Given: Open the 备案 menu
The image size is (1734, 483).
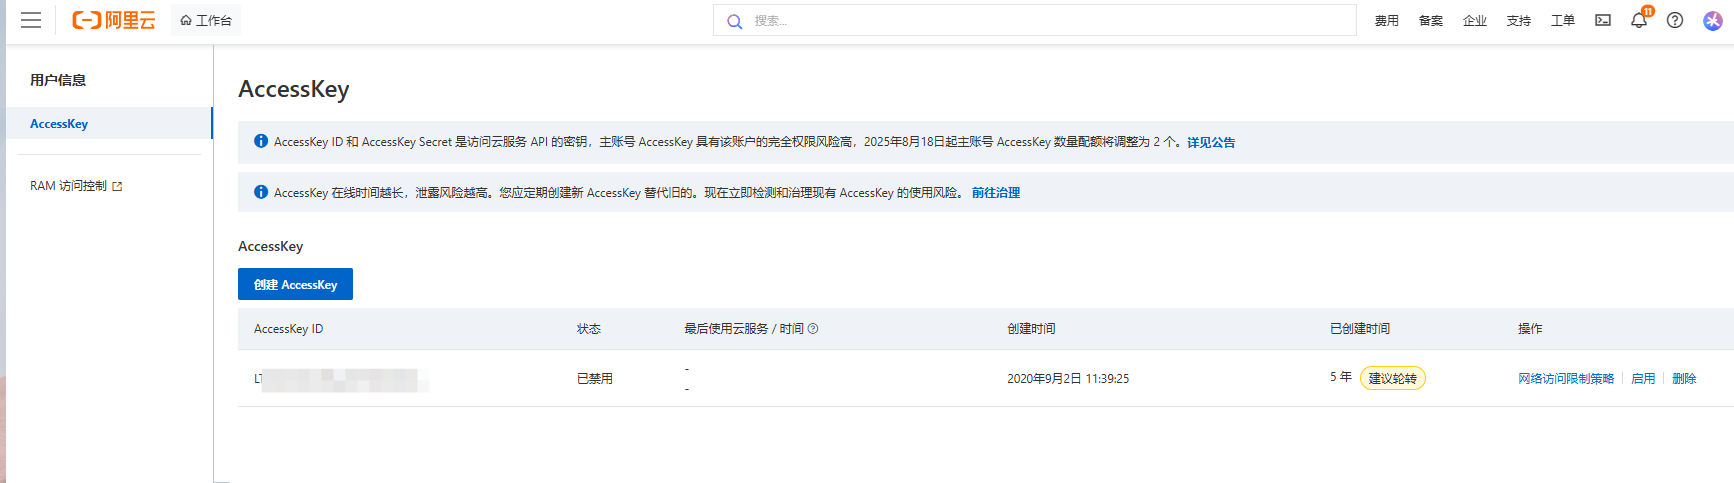Looking at the screenshot, I should [x=1430, y=21].
